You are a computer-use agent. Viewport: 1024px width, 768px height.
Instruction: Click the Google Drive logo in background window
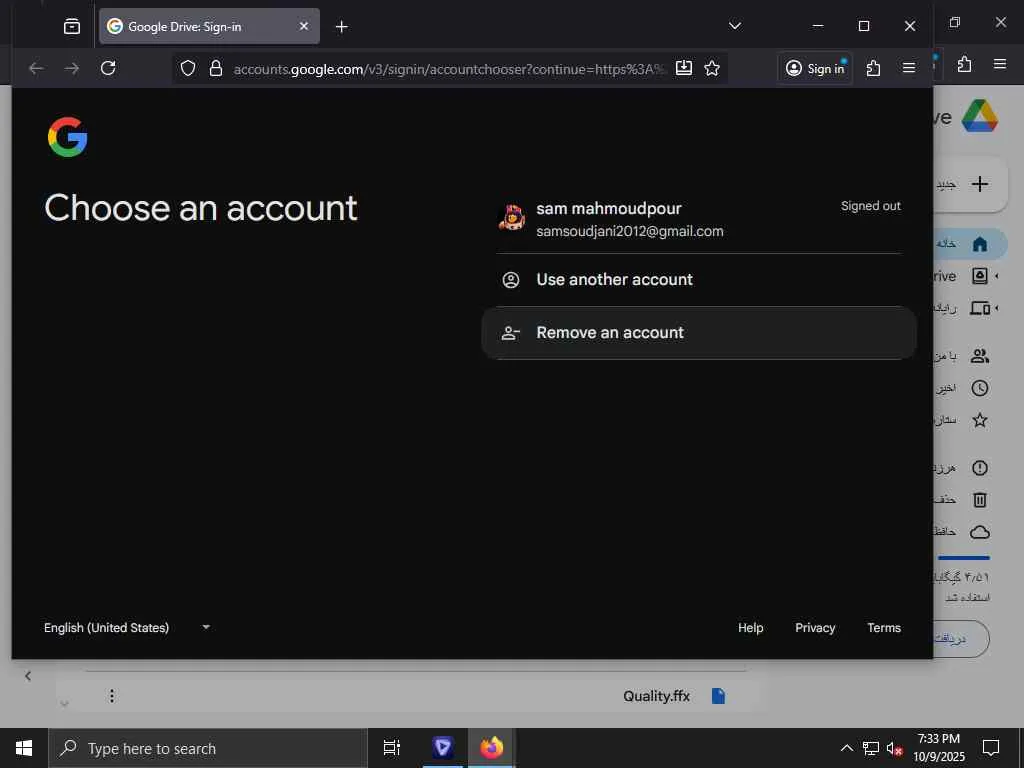point(980,116)
